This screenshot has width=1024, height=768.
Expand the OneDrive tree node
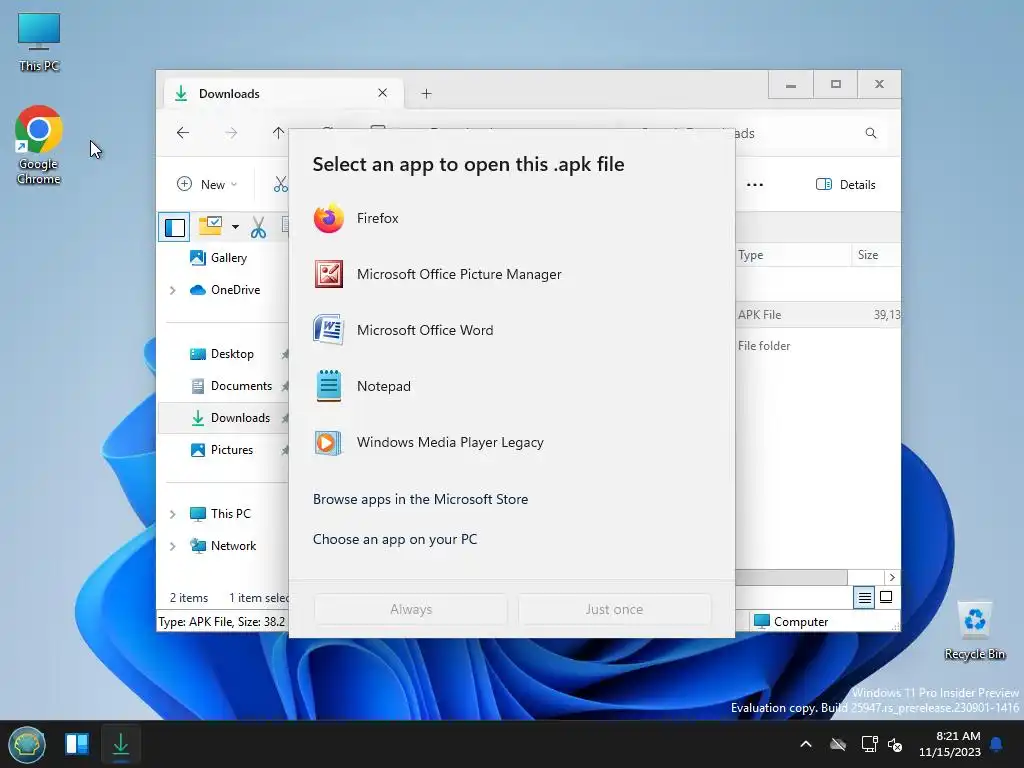tap(172, 290)
